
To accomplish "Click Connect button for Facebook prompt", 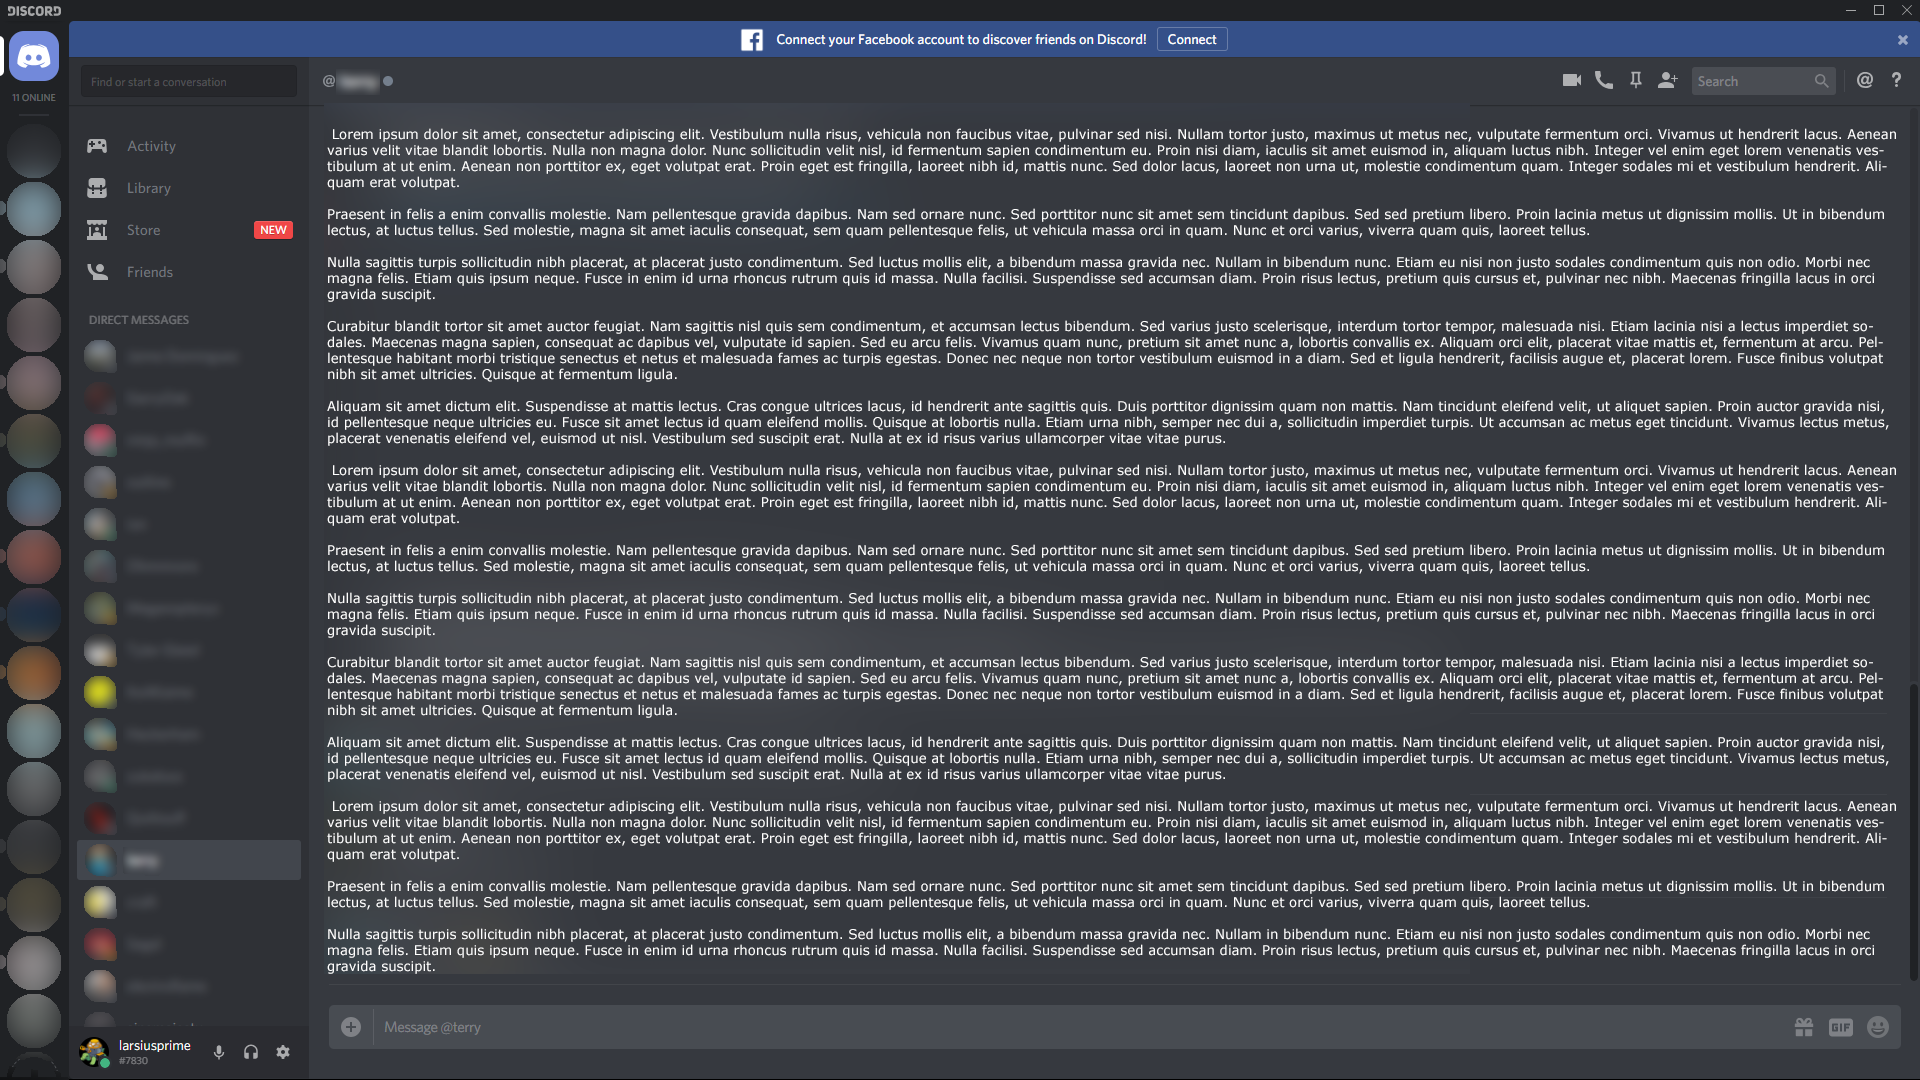I will 1191,38.
